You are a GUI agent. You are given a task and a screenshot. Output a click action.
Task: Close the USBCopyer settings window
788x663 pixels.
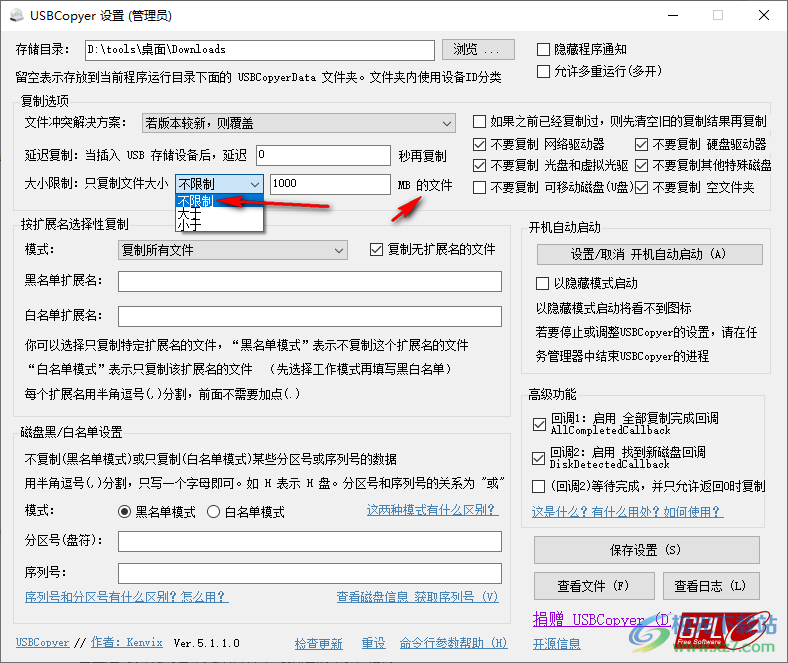pyautogui.click(x=764, y=16)
